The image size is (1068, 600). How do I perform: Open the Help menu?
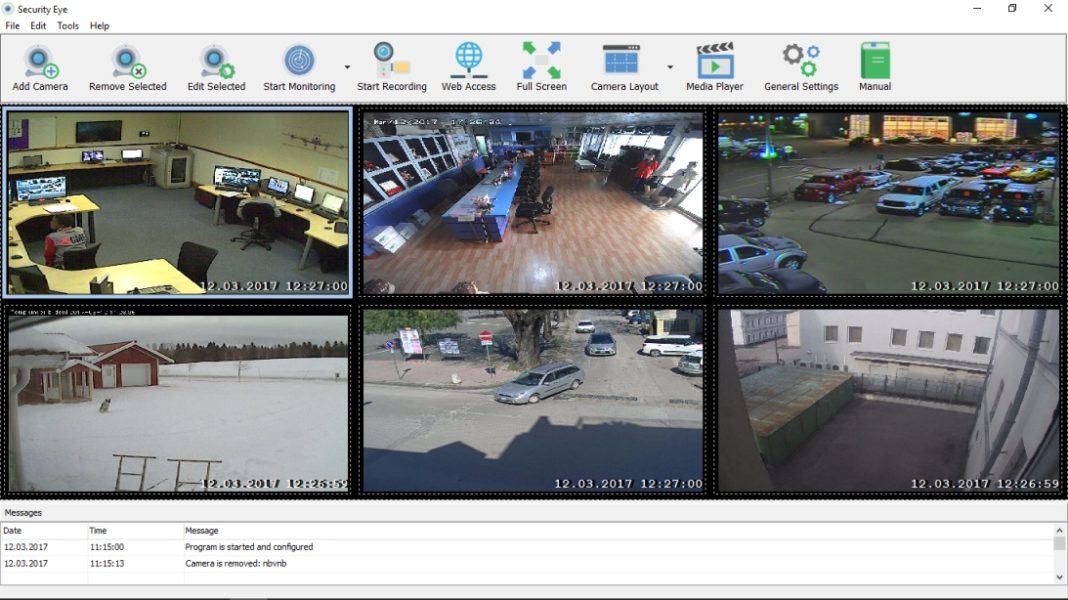point(99,25)
